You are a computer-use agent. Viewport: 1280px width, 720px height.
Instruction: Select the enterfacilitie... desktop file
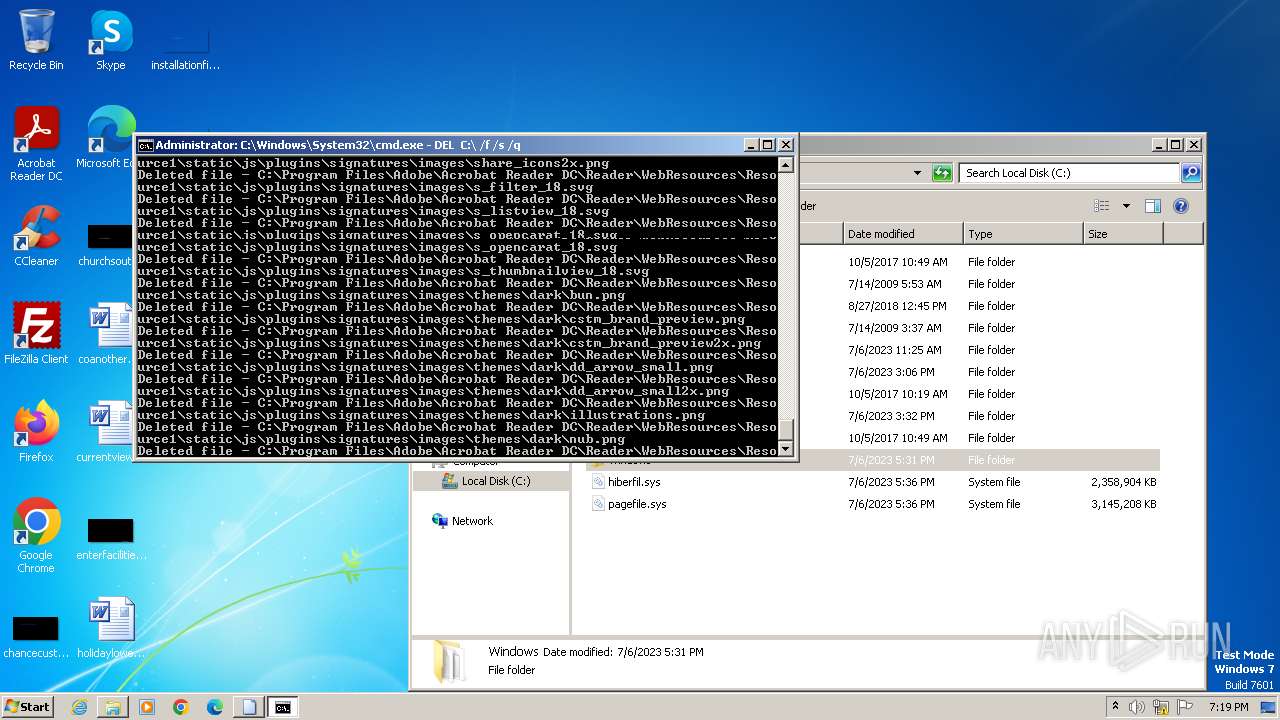coord(110,538)
